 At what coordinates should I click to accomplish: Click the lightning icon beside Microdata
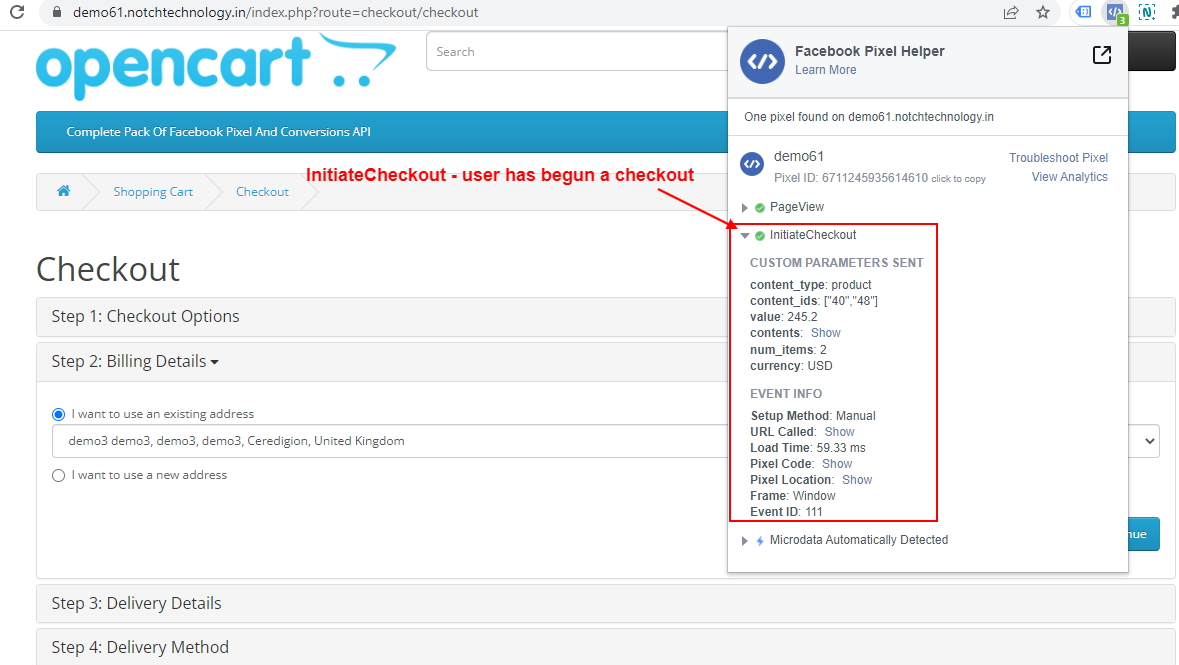[760, 541]
